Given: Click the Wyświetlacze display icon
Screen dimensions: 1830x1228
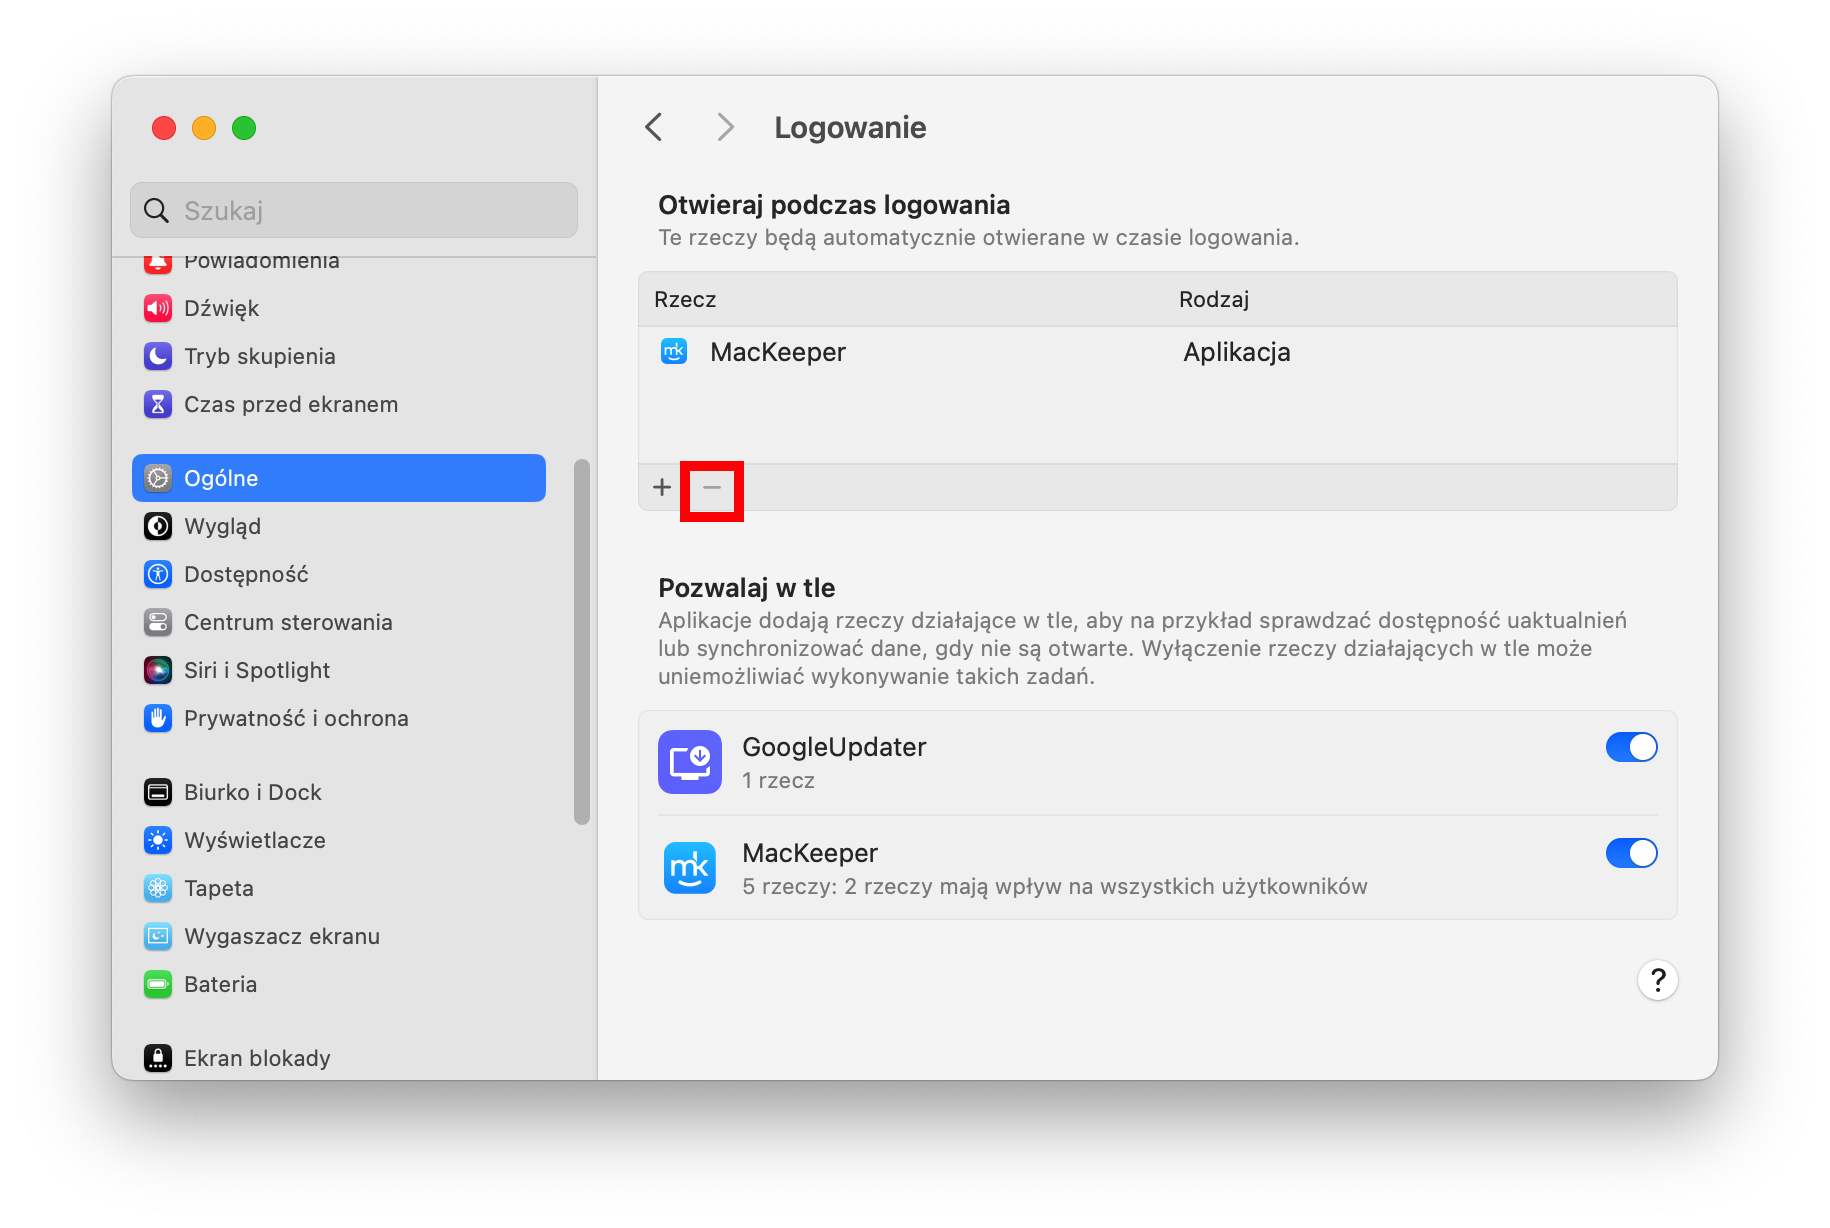Looking at the screenshot, I should pyautogui.click(x=158, y=840).
